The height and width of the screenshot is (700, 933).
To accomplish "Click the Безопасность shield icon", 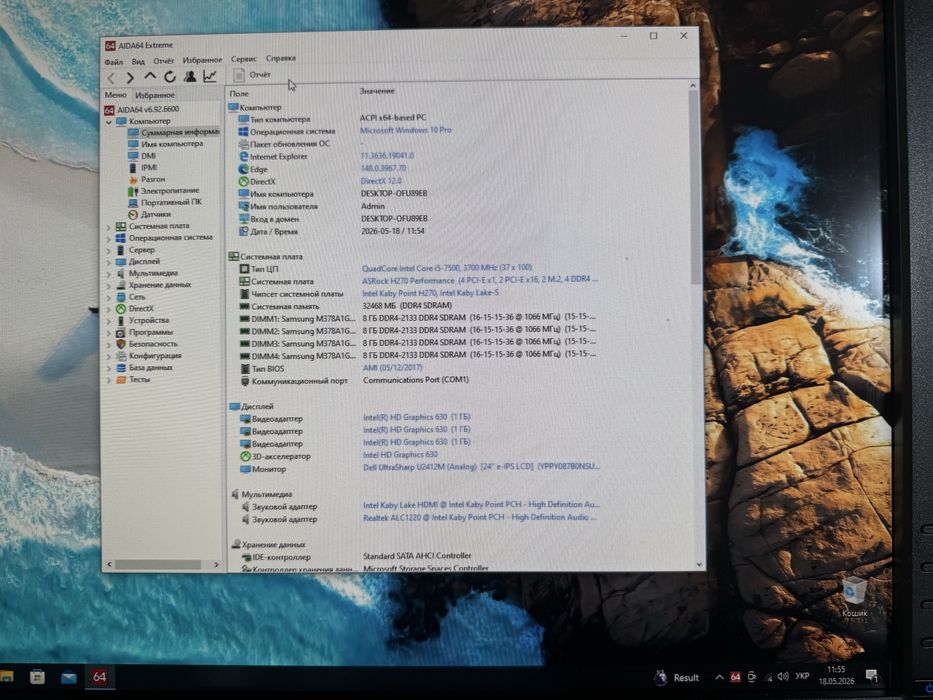I will [121, 344].
